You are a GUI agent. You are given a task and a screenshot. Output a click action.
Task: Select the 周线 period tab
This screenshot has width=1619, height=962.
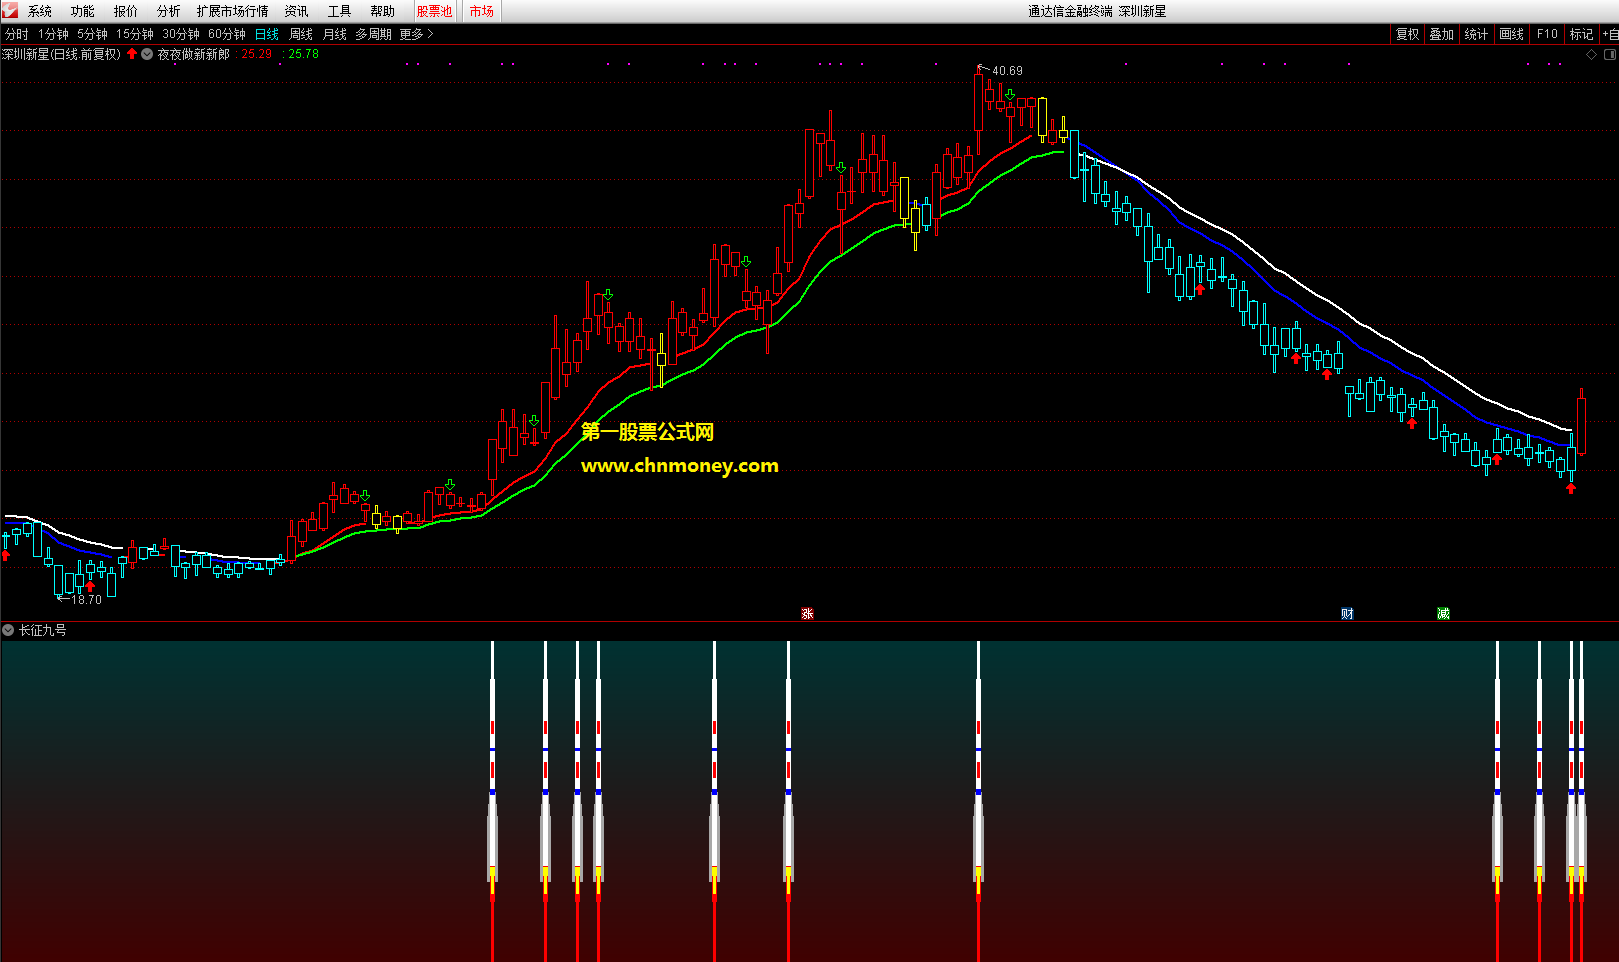(301, 34)
